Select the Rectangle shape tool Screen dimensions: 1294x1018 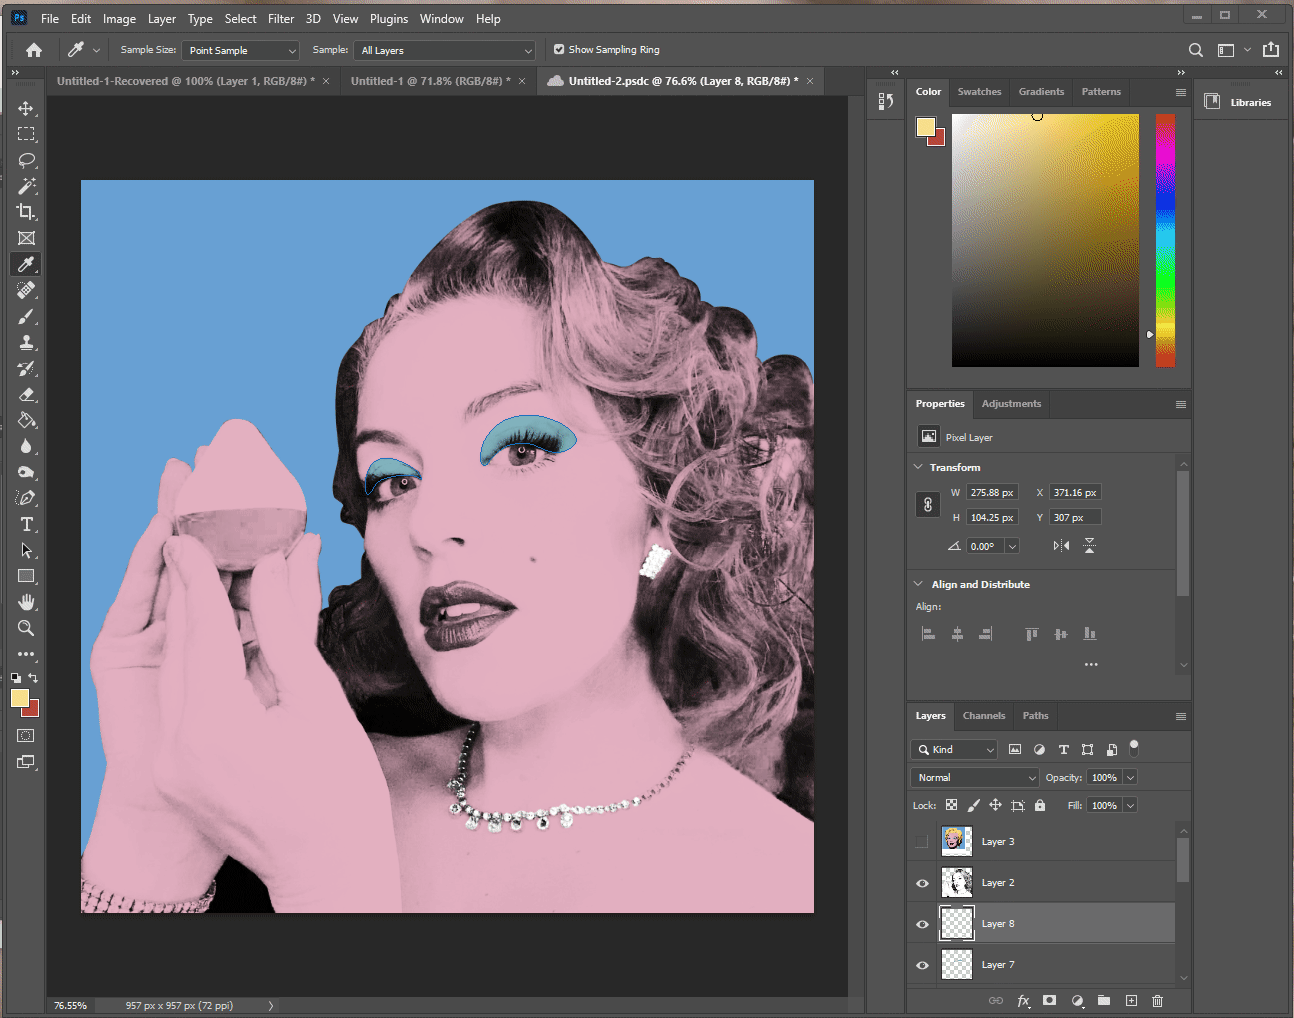26,576
